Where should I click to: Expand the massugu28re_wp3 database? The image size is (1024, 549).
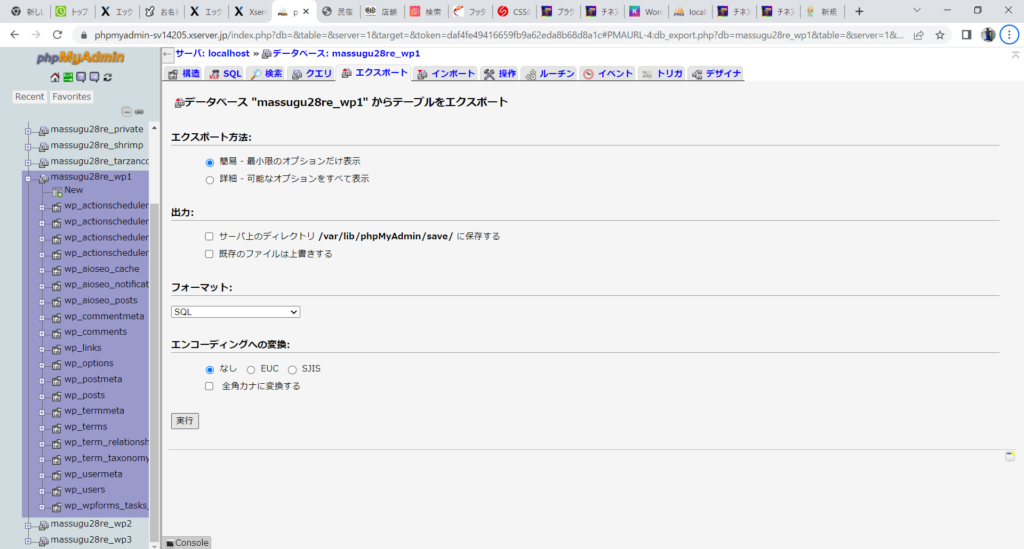(x=28, y=541)
